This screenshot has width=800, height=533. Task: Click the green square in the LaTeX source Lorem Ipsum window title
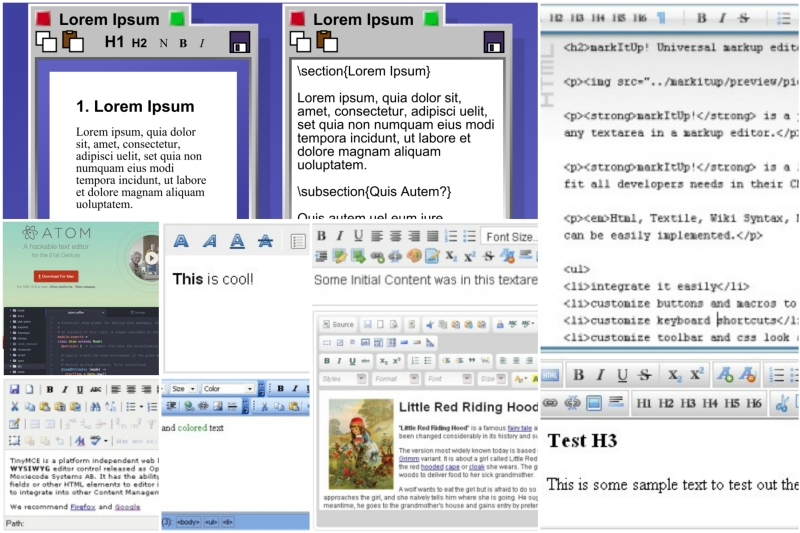pyautogui.click(x=431, y=19)
